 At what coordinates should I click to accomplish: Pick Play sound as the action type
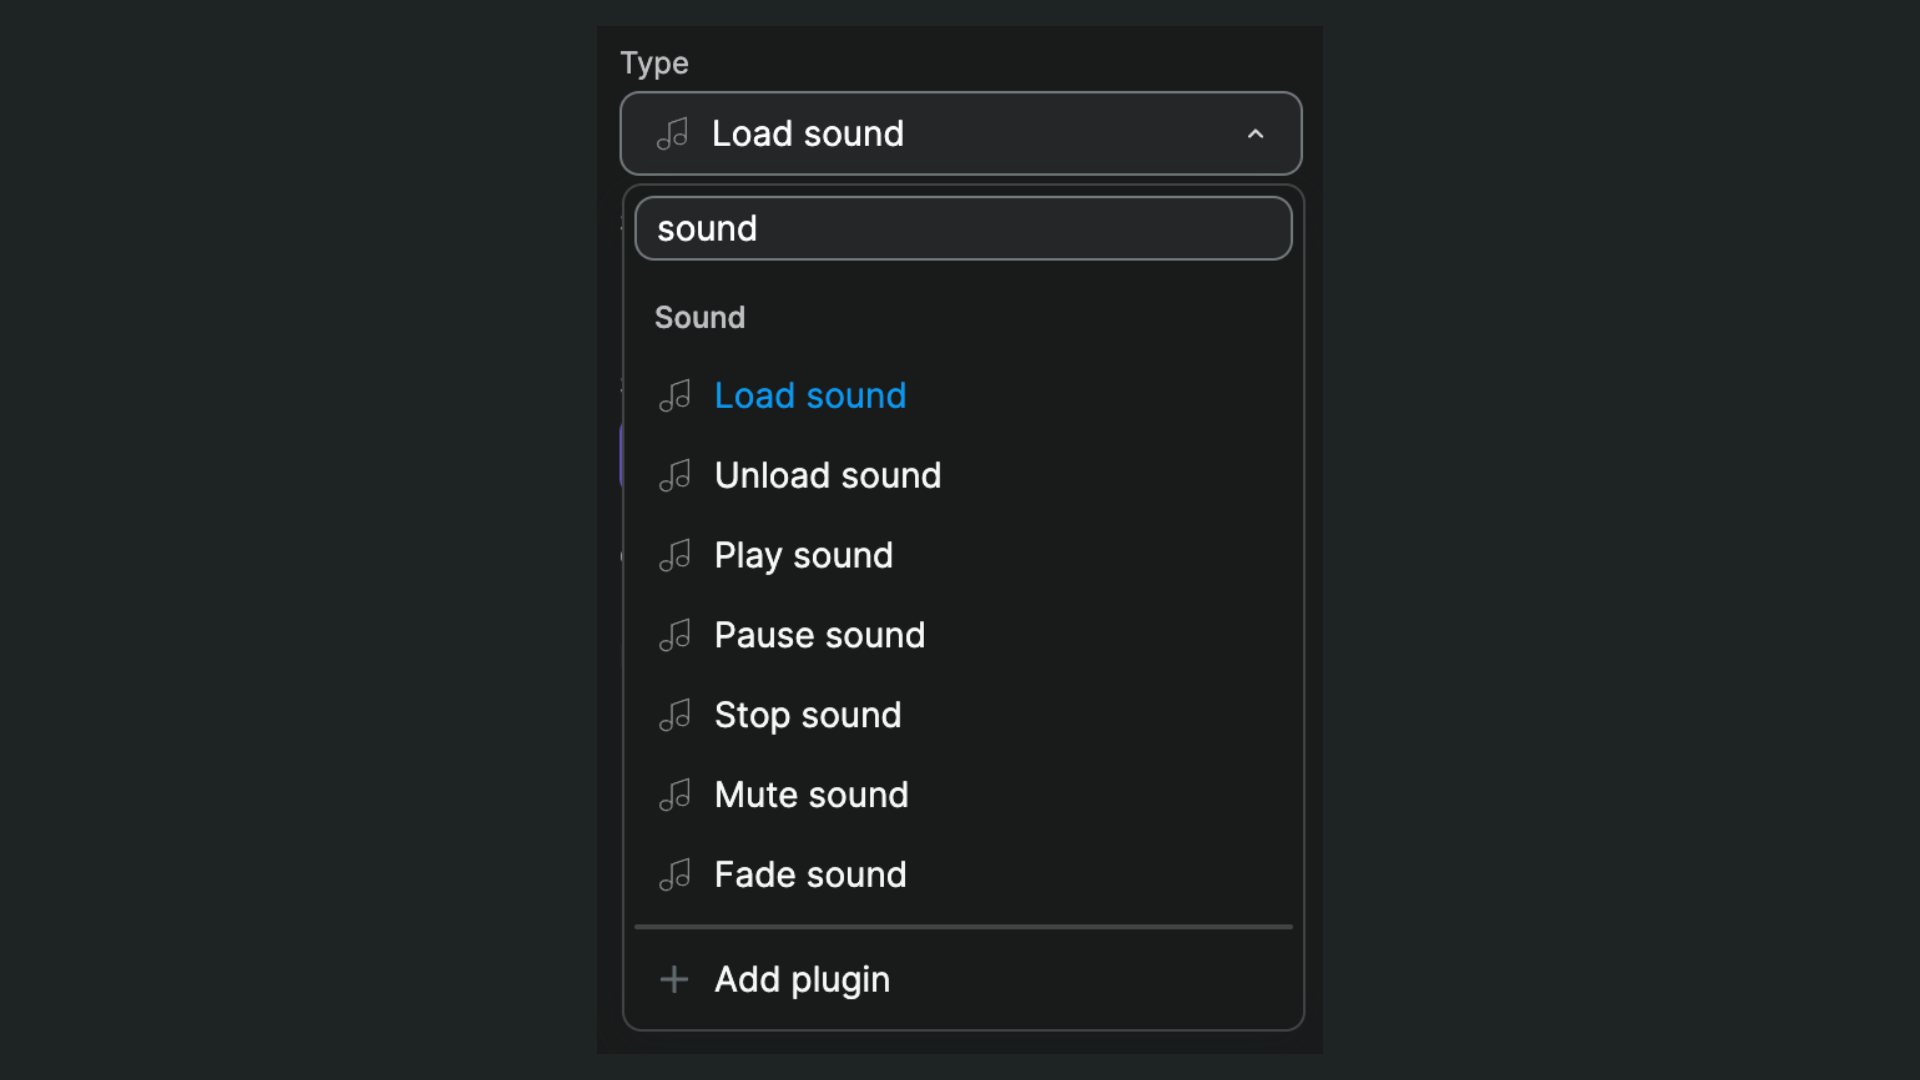(x=803, y=555)
